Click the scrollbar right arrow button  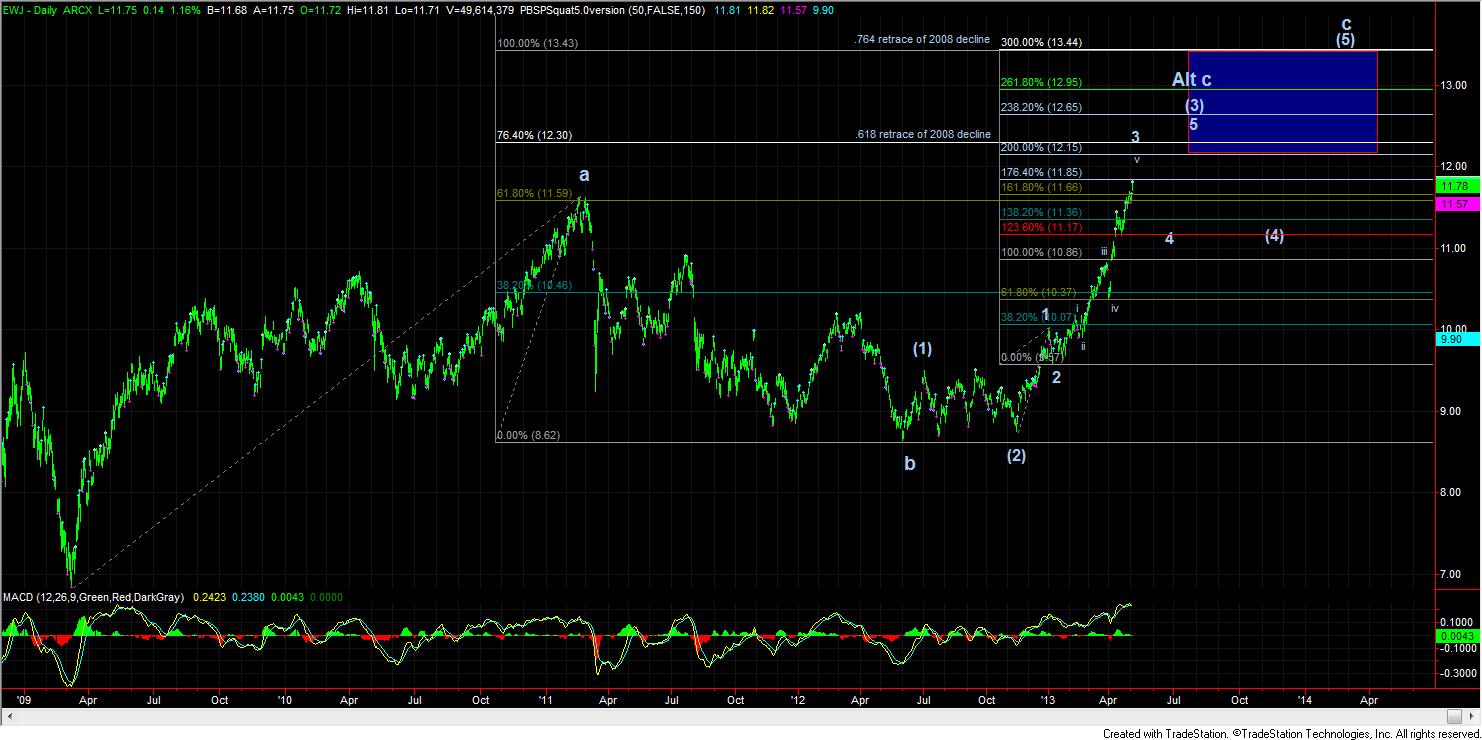(x=1472, y=716)
